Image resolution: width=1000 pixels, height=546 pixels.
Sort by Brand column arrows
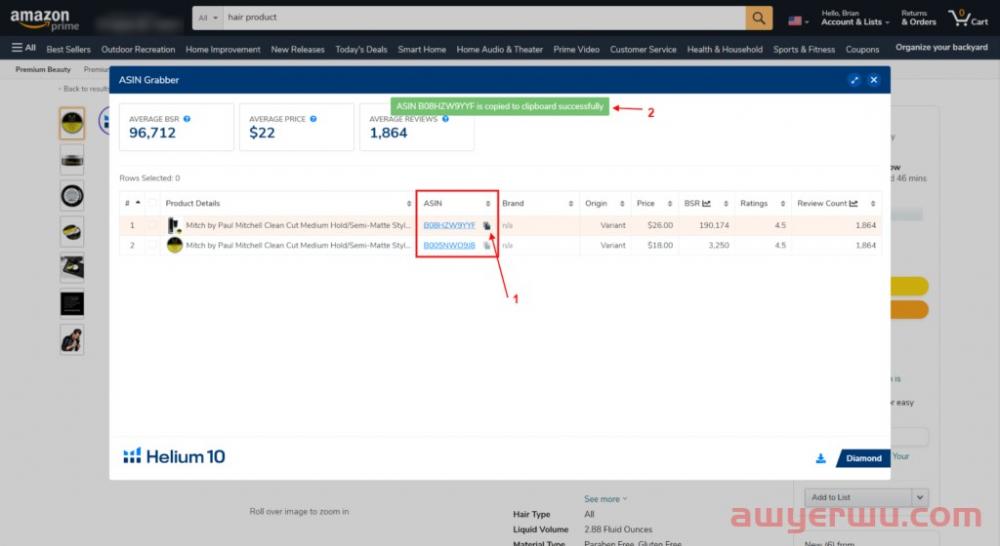point(571,203)
